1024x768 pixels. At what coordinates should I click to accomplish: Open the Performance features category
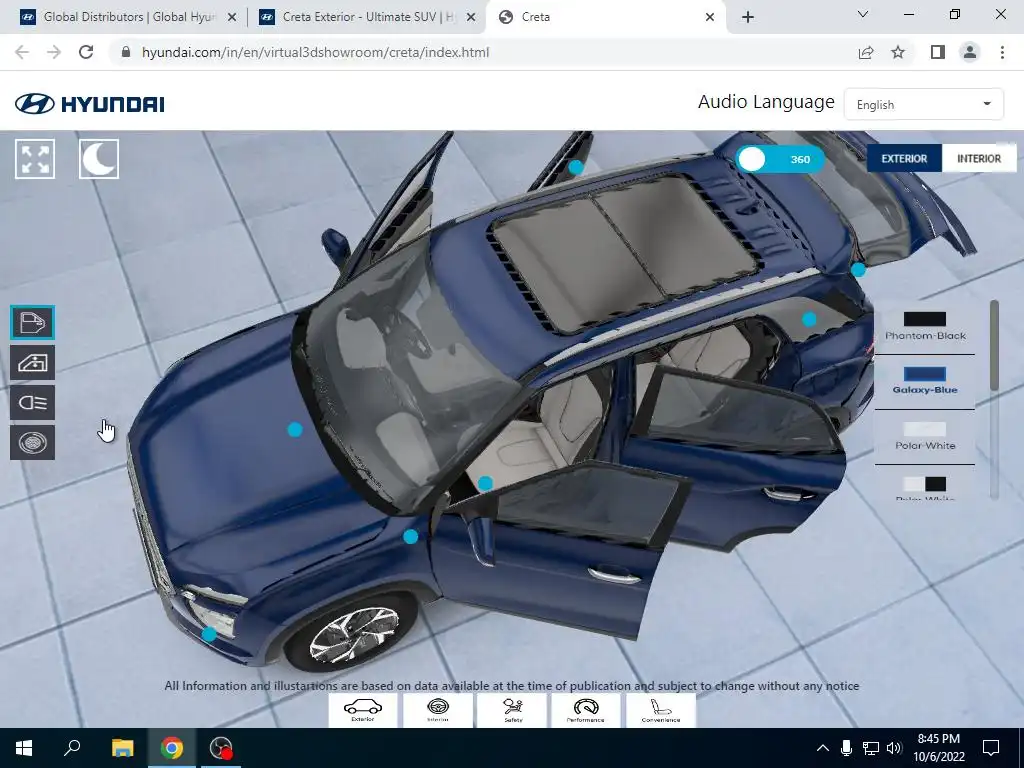586,710
